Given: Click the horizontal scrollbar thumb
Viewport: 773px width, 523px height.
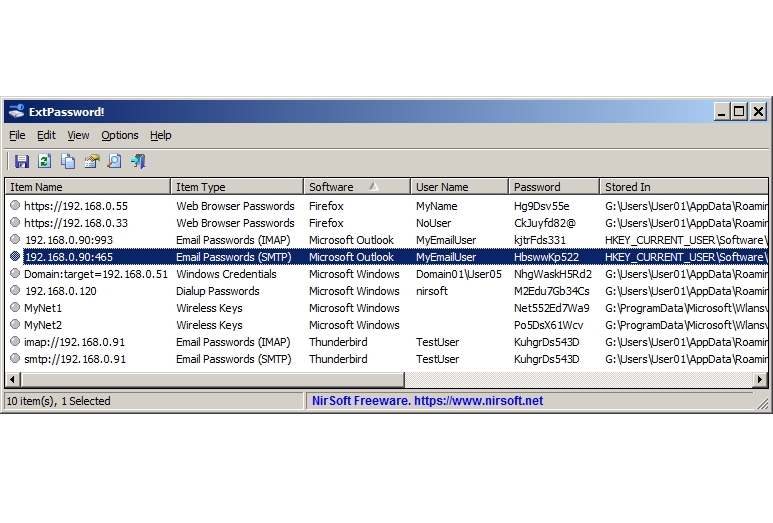Looking at the screenshot, I should click(x=212, y=380).
